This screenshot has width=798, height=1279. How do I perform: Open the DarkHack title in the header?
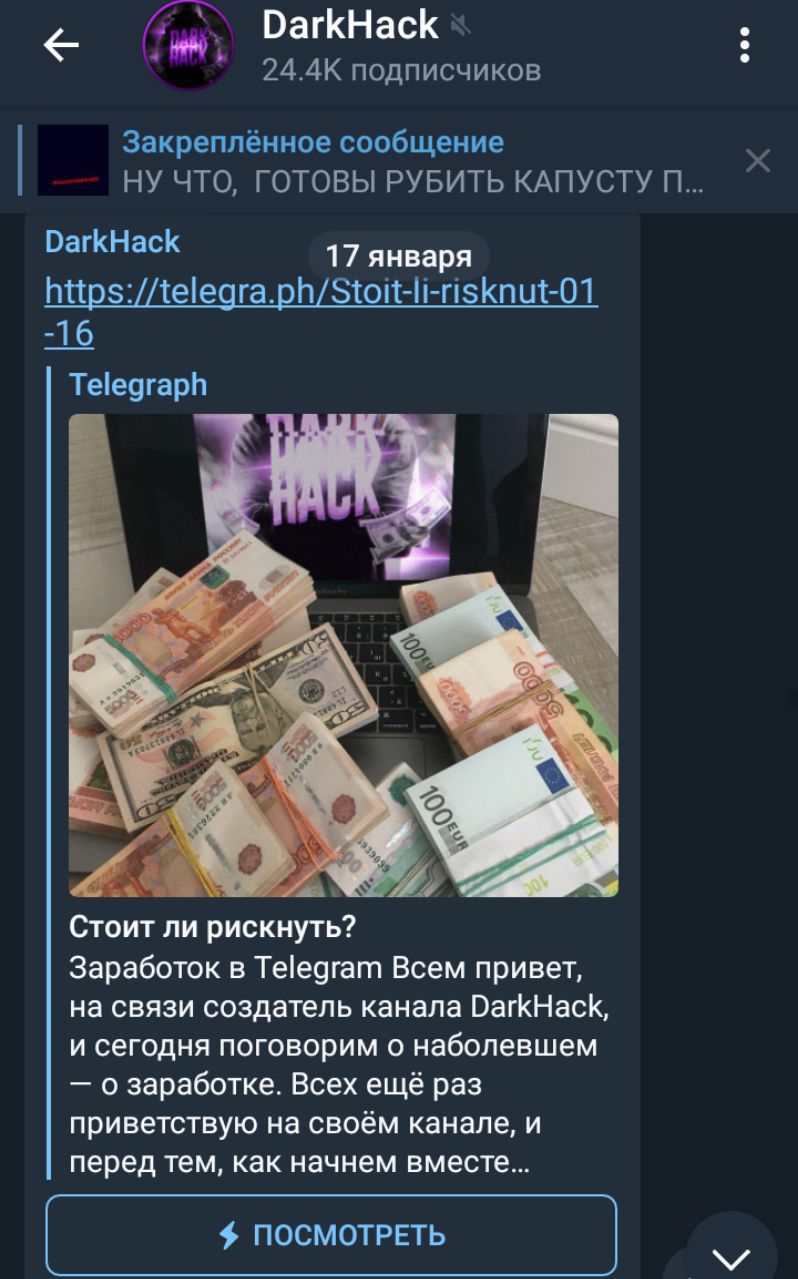coord(350,25)
